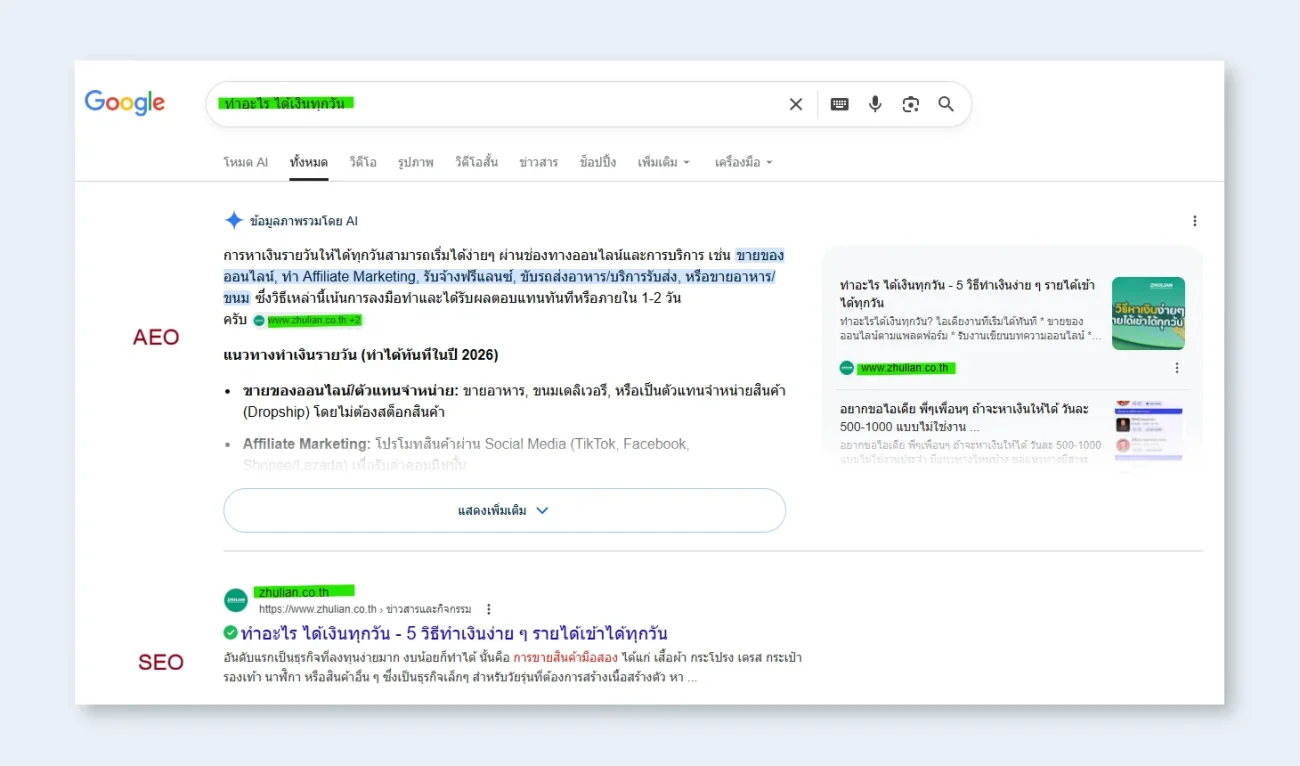Click thumbnail of the อยากขอไอเดีย card
Screen dimensions: 1300x766
[x=1148, y=431]
